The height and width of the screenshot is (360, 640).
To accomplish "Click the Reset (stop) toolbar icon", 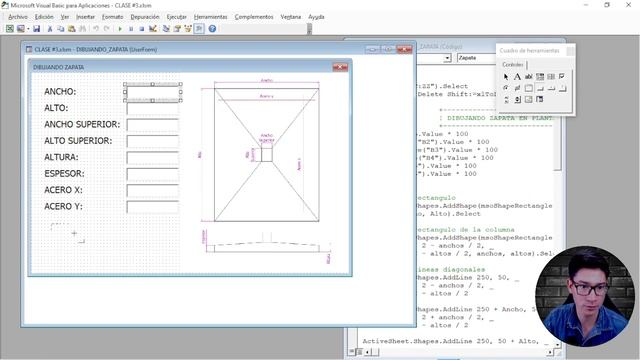I will 142,29.
